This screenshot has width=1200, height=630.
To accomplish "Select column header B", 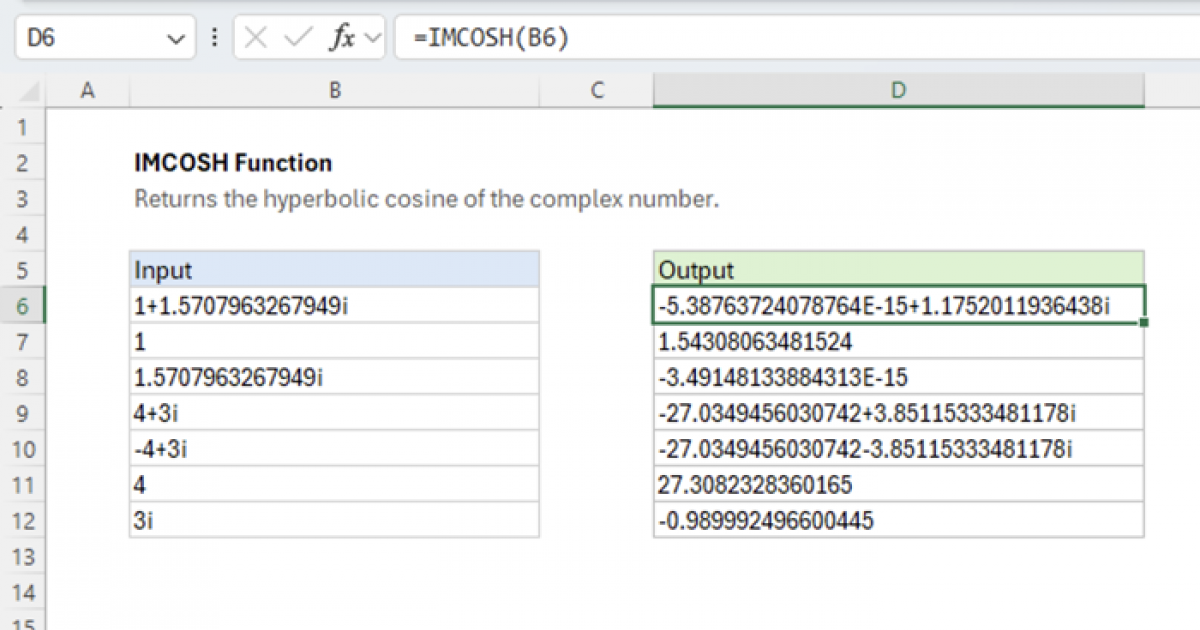I will click(334, 90).
